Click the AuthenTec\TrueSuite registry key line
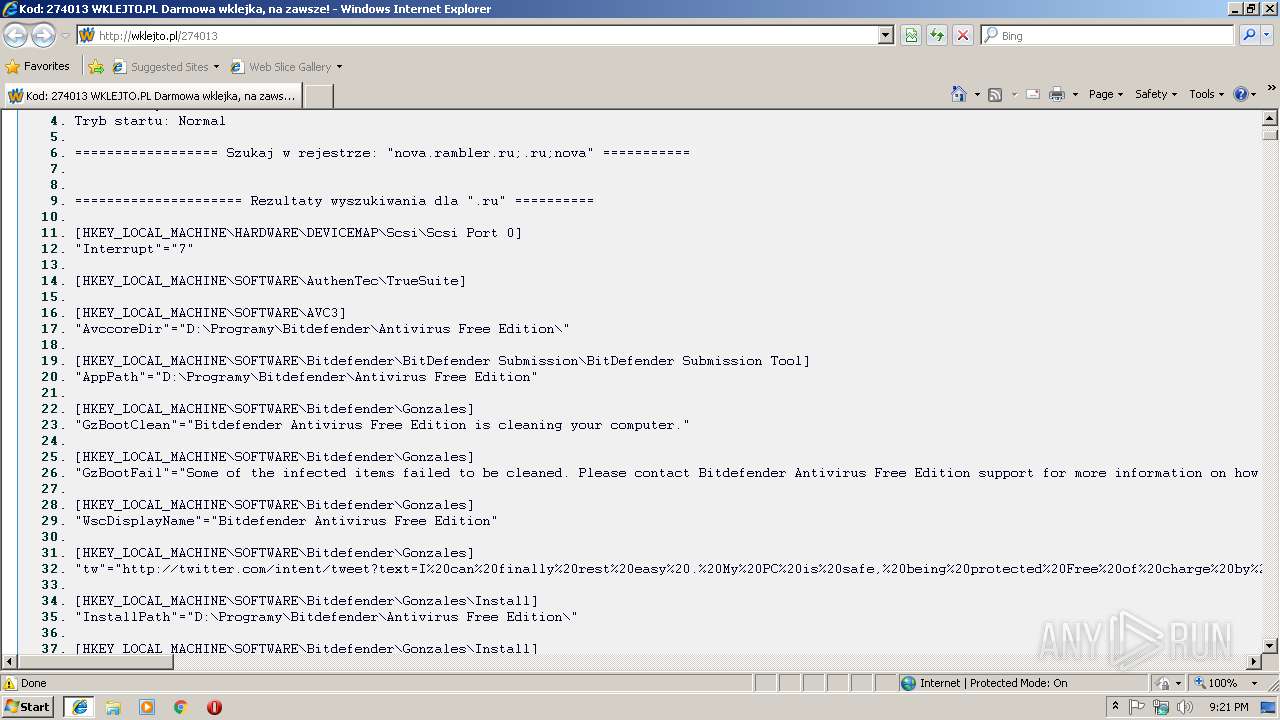 [x=270, y=281]
